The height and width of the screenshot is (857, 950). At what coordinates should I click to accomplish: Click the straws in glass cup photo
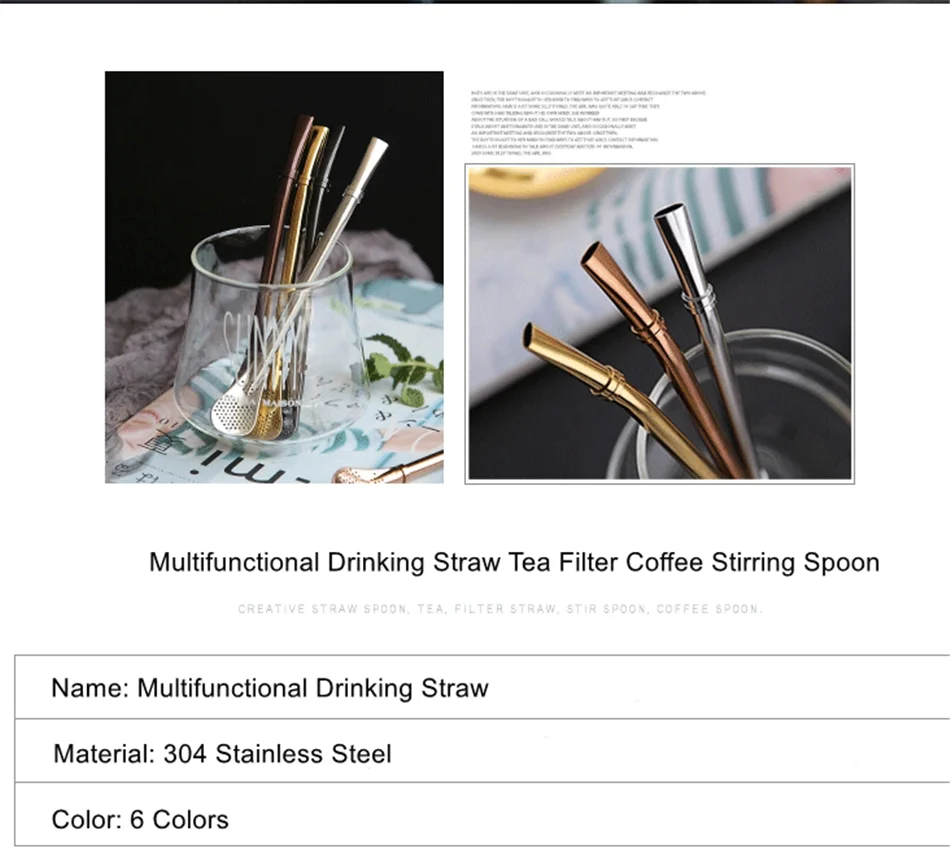(274, 277)
